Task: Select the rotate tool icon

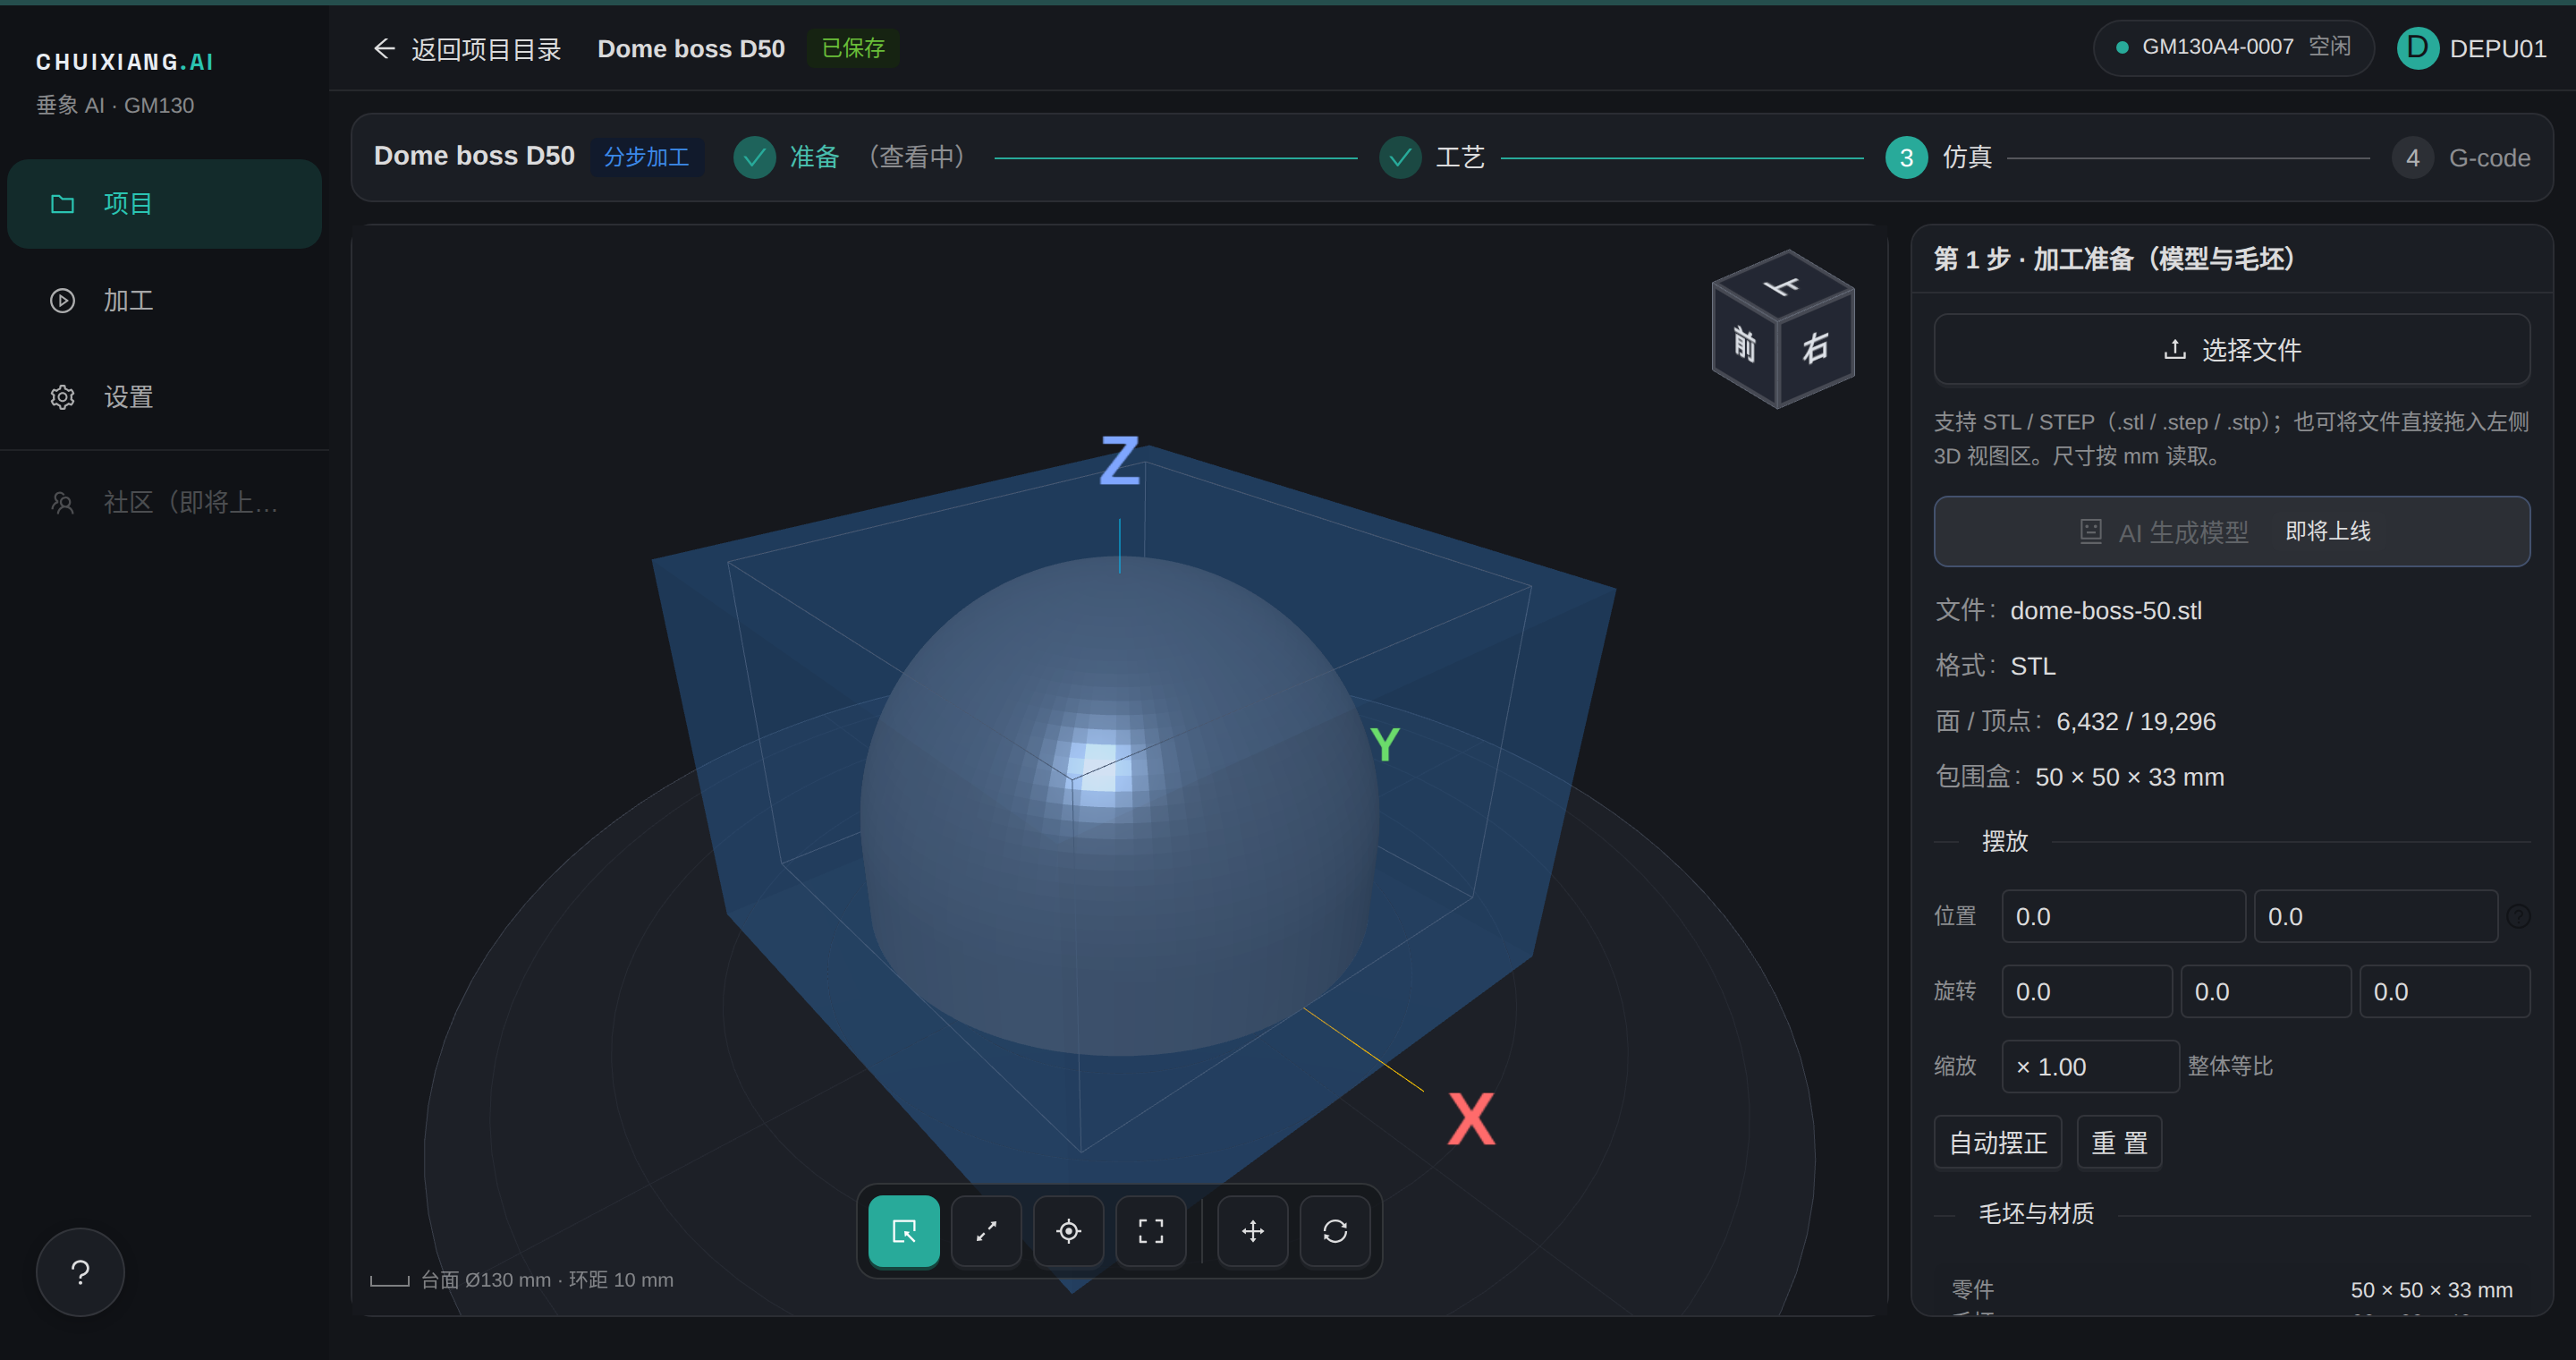Action: coord(1335,1231)
